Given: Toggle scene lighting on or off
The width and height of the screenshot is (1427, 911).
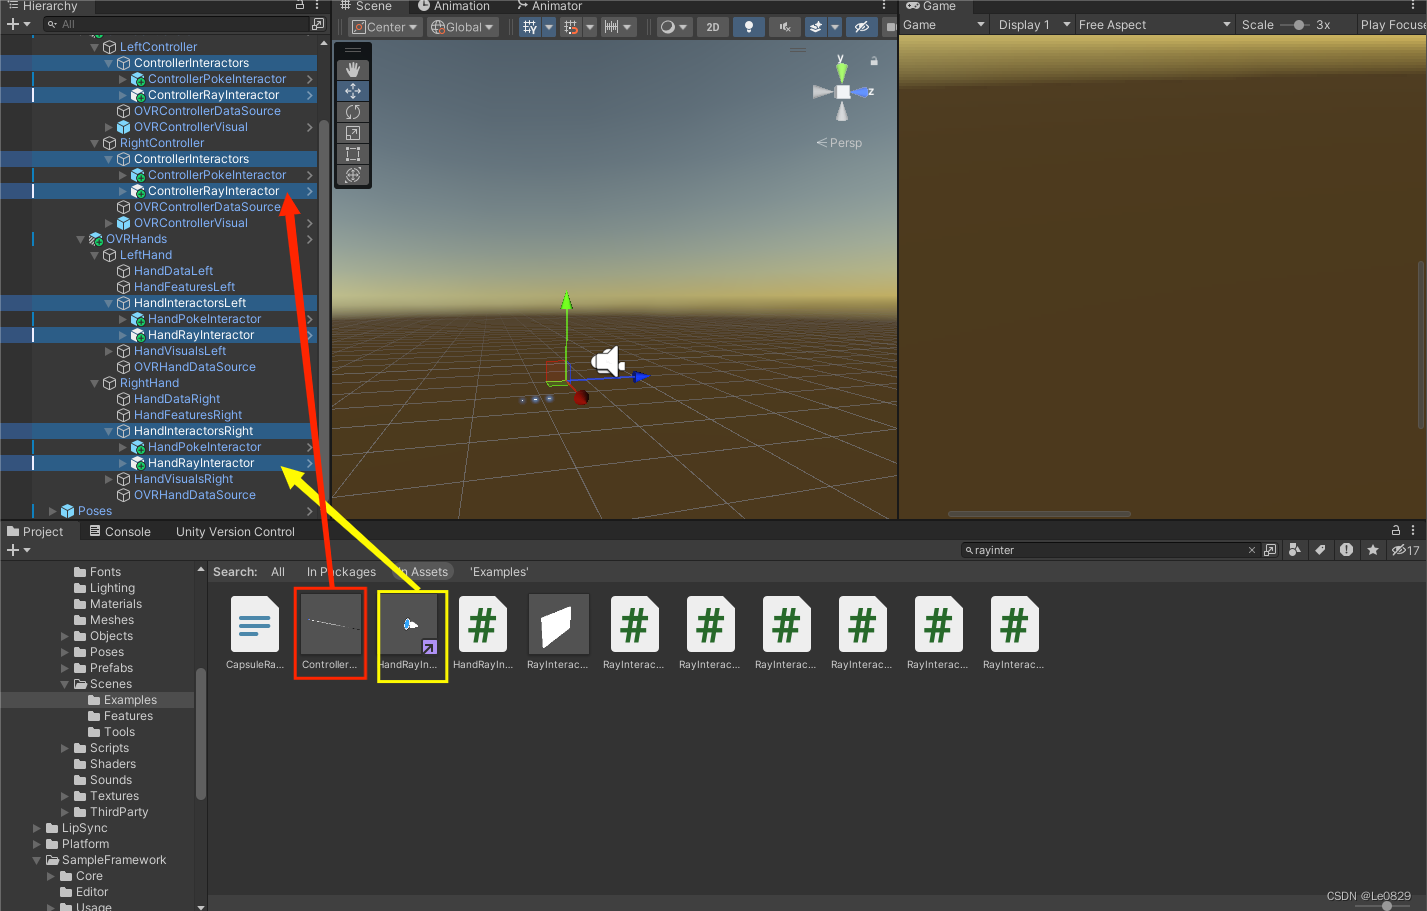Looking at the screenshot, I should (748, 26).
